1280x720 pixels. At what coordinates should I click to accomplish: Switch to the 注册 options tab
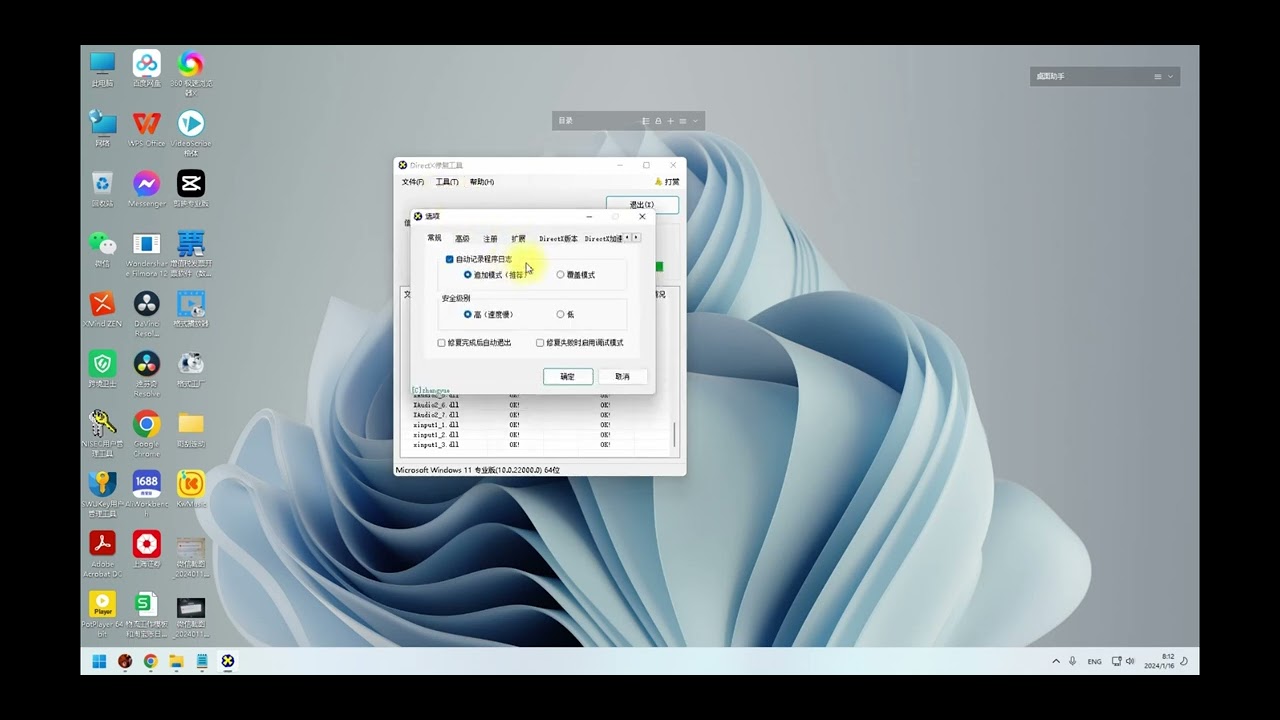coord(490,239)
